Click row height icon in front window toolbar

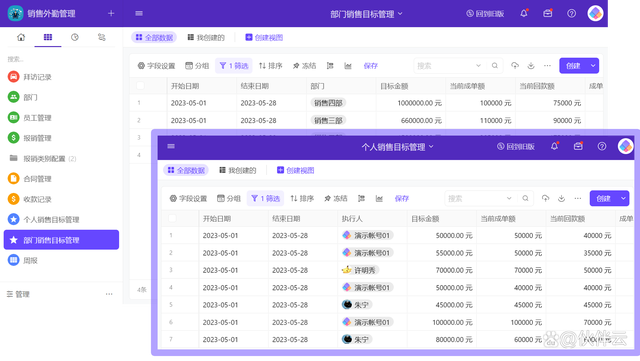[x=361, y=198]
